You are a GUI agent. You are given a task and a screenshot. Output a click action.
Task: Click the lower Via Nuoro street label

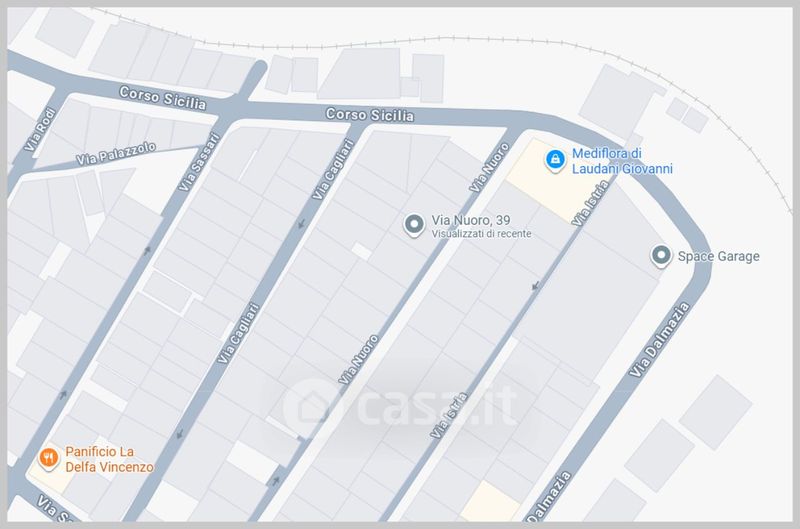[359, 359]
